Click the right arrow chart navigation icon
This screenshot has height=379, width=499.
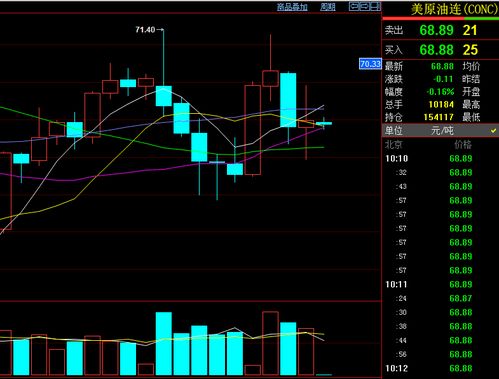pos(364,6)
